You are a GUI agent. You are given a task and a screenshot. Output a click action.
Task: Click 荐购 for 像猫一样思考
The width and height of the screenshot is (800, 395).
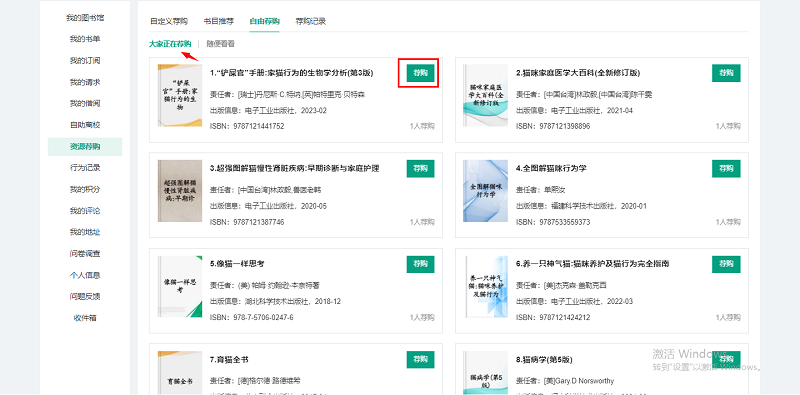(420, 264)
